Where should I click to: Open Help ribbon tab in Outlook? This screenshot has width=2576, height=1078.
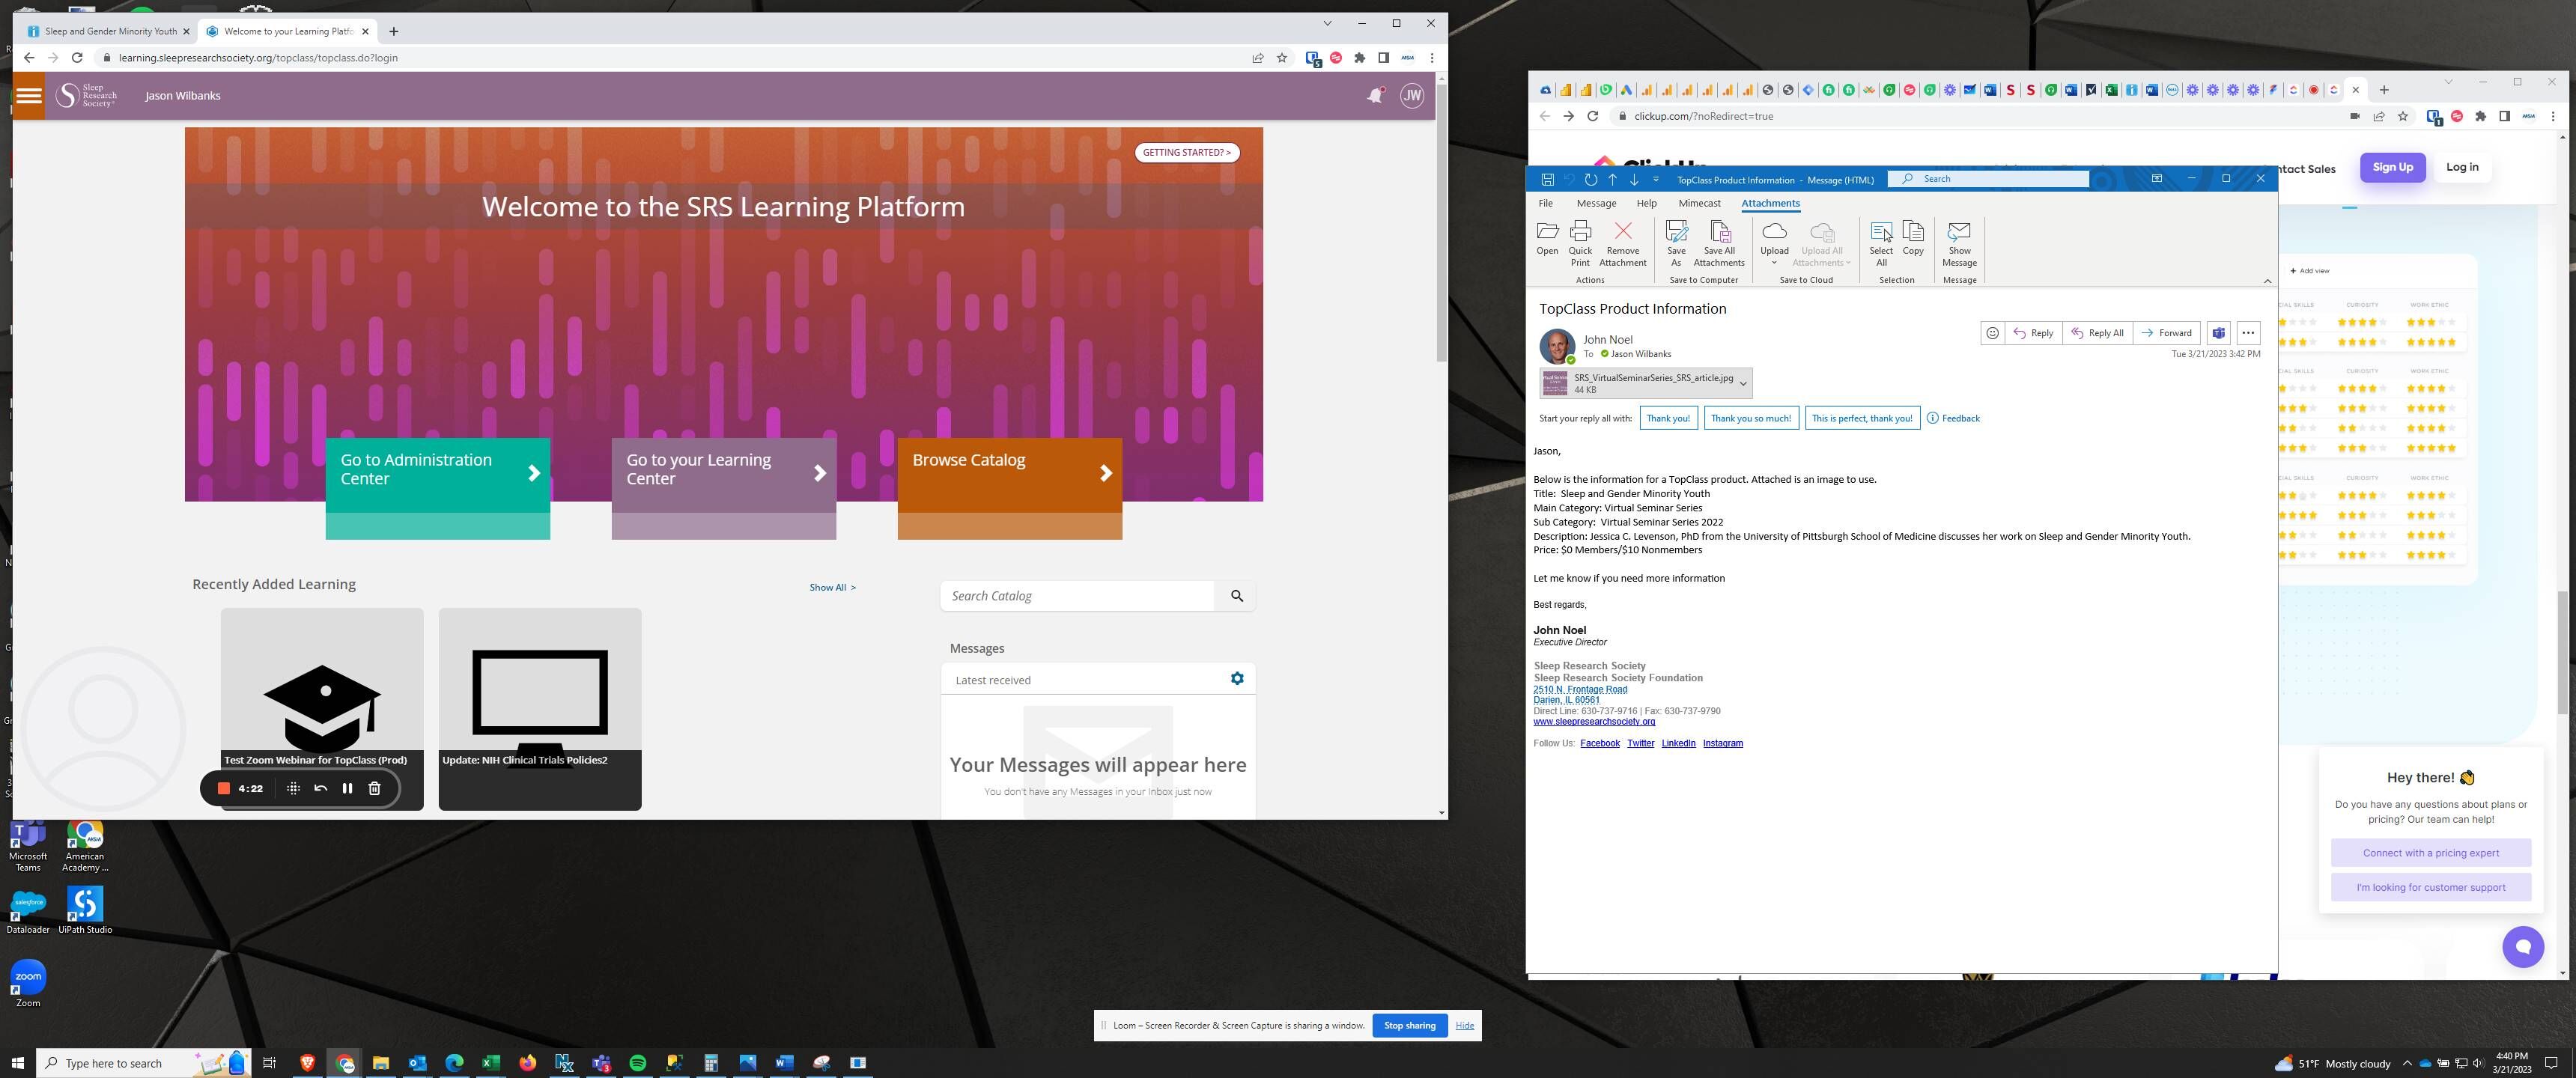point(1646,203)
